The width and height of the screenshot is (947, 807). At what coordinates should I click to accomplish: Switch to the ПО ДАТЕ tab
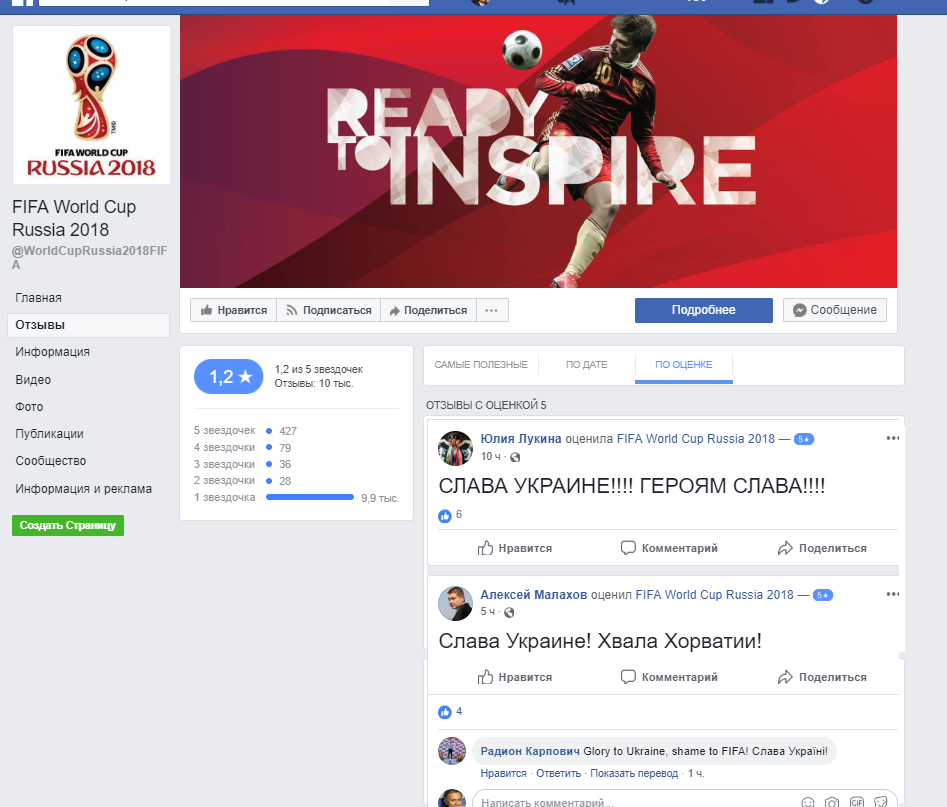click(586, 365)
